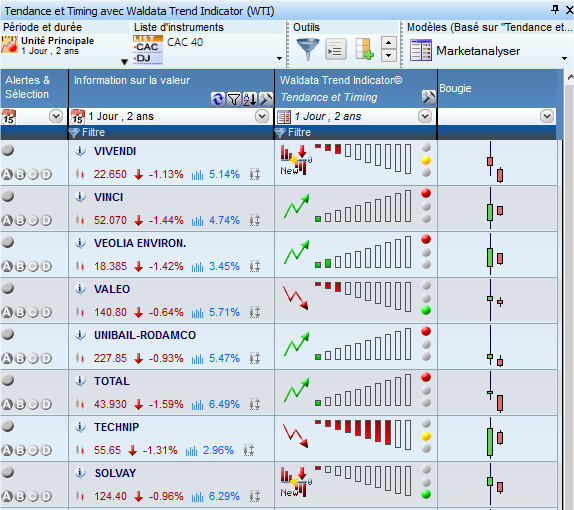This screenshot has height=510, width=574.
Task: Toggle alert D for VALEO
Action: point(46,312)
